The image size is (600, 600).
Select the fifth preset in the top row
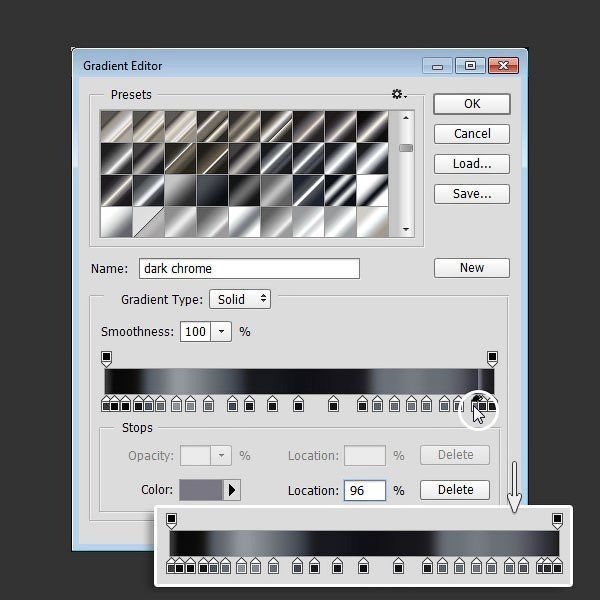(x=245, y=127)
